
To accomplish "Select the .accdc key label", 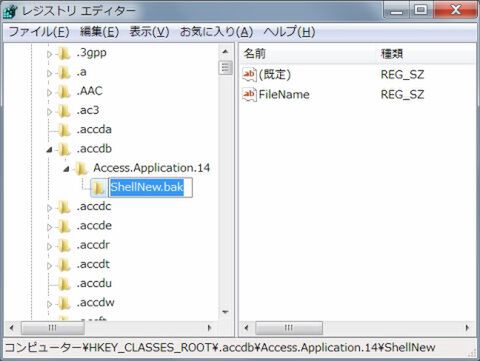I will click(x=94, y=207).
